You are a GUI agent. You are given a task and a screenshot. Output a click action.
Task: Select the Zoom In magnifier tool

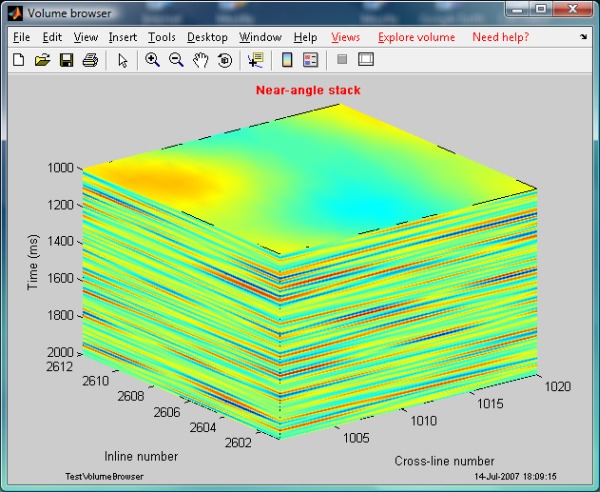(x=152, y=60)
